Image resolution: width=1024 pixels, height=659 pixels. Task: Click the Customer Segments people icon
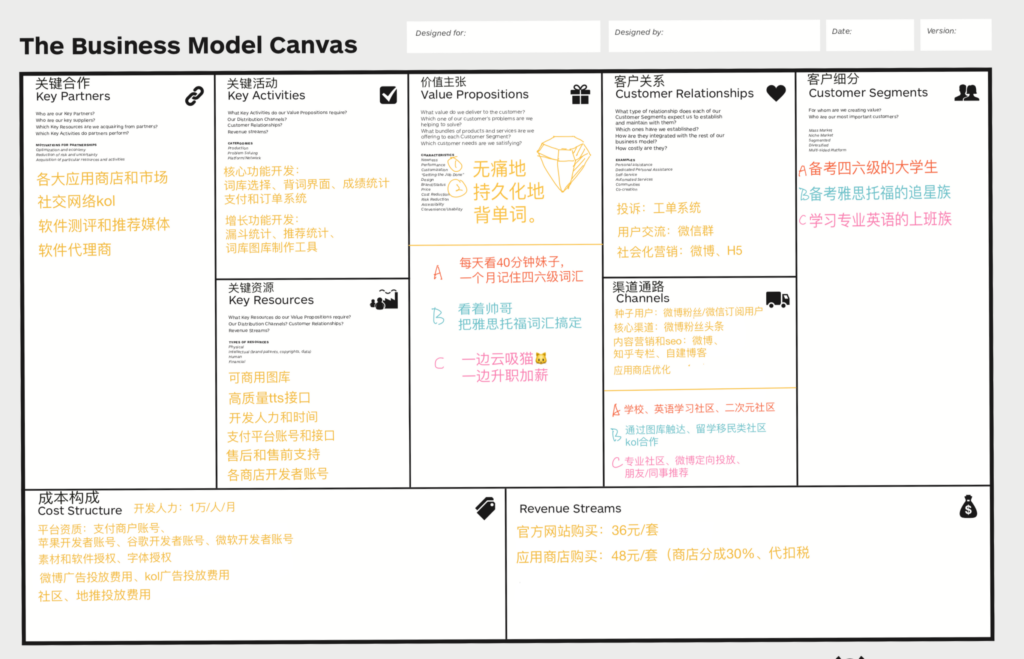point(966,92)
